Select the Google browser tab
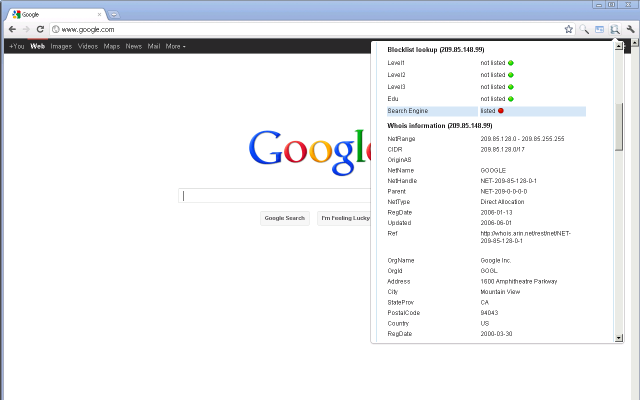This screenshot has height=400, width=640. point(56,15)
